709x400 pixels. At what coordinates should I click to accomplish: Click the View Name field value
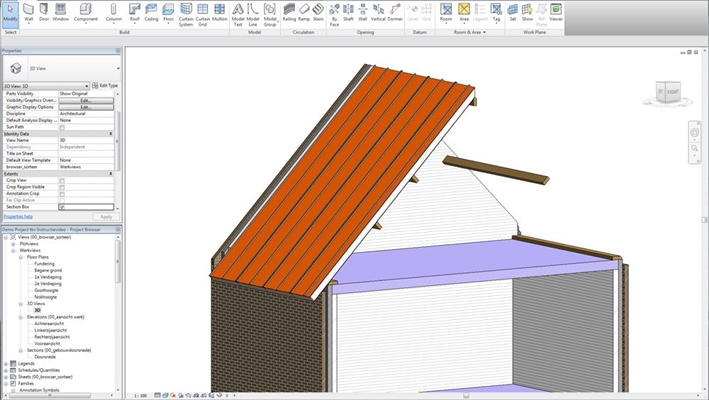[85, 140]
